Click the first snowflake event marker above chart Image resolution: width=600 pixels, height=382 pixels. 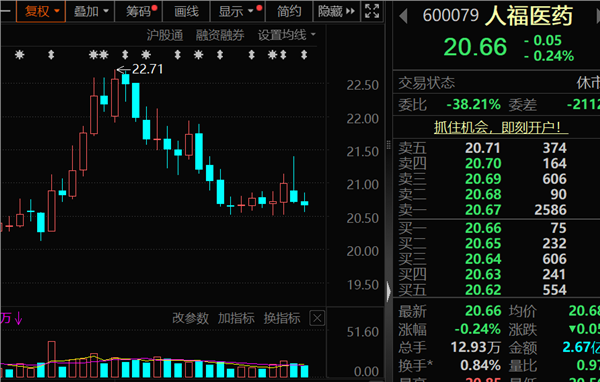[x=20, y=55]
